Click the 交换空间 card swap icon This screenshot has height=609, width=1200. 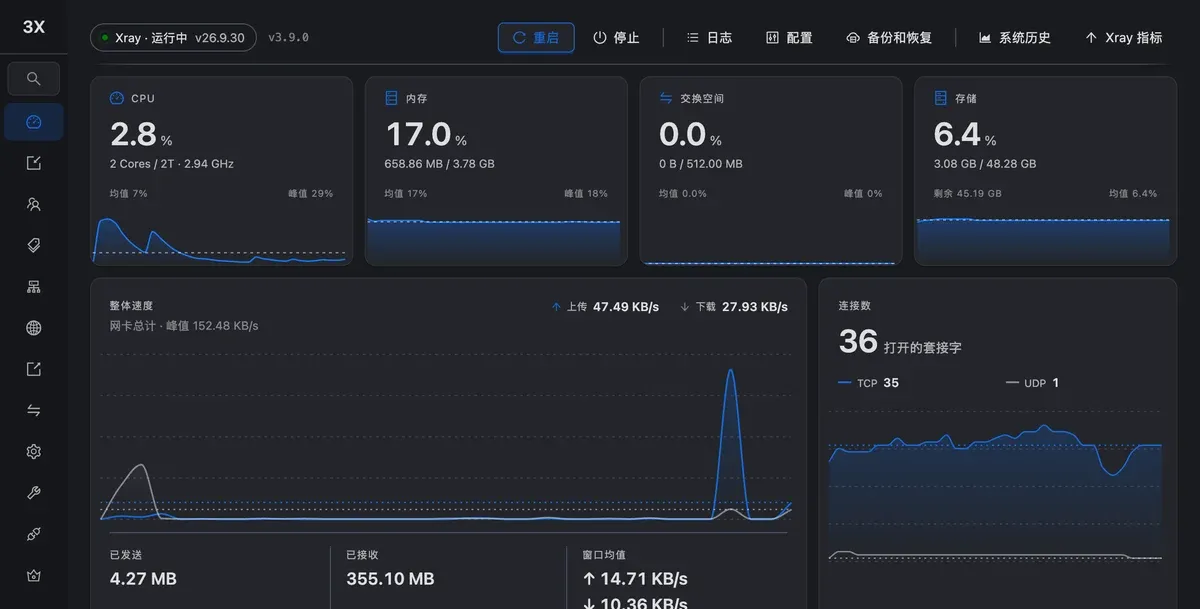point(666,98)
